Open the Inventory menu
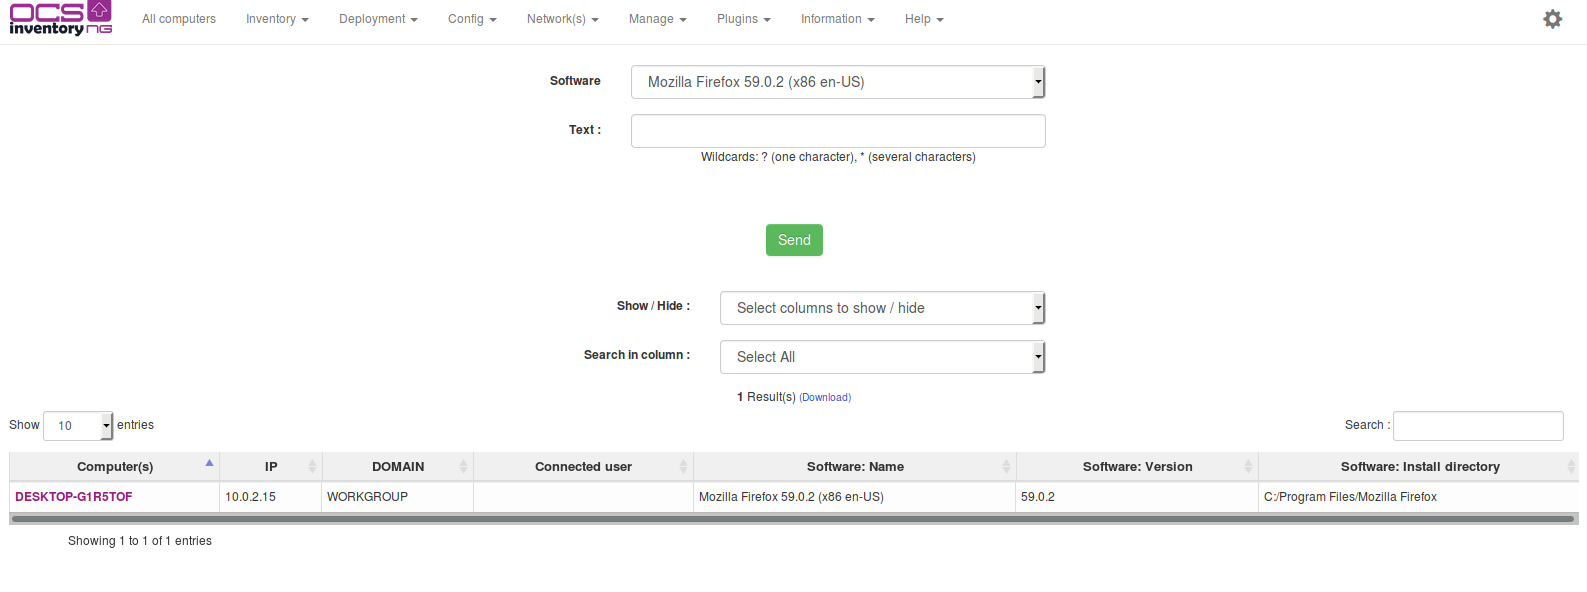Screen dimensions: 1587x592 277,19
